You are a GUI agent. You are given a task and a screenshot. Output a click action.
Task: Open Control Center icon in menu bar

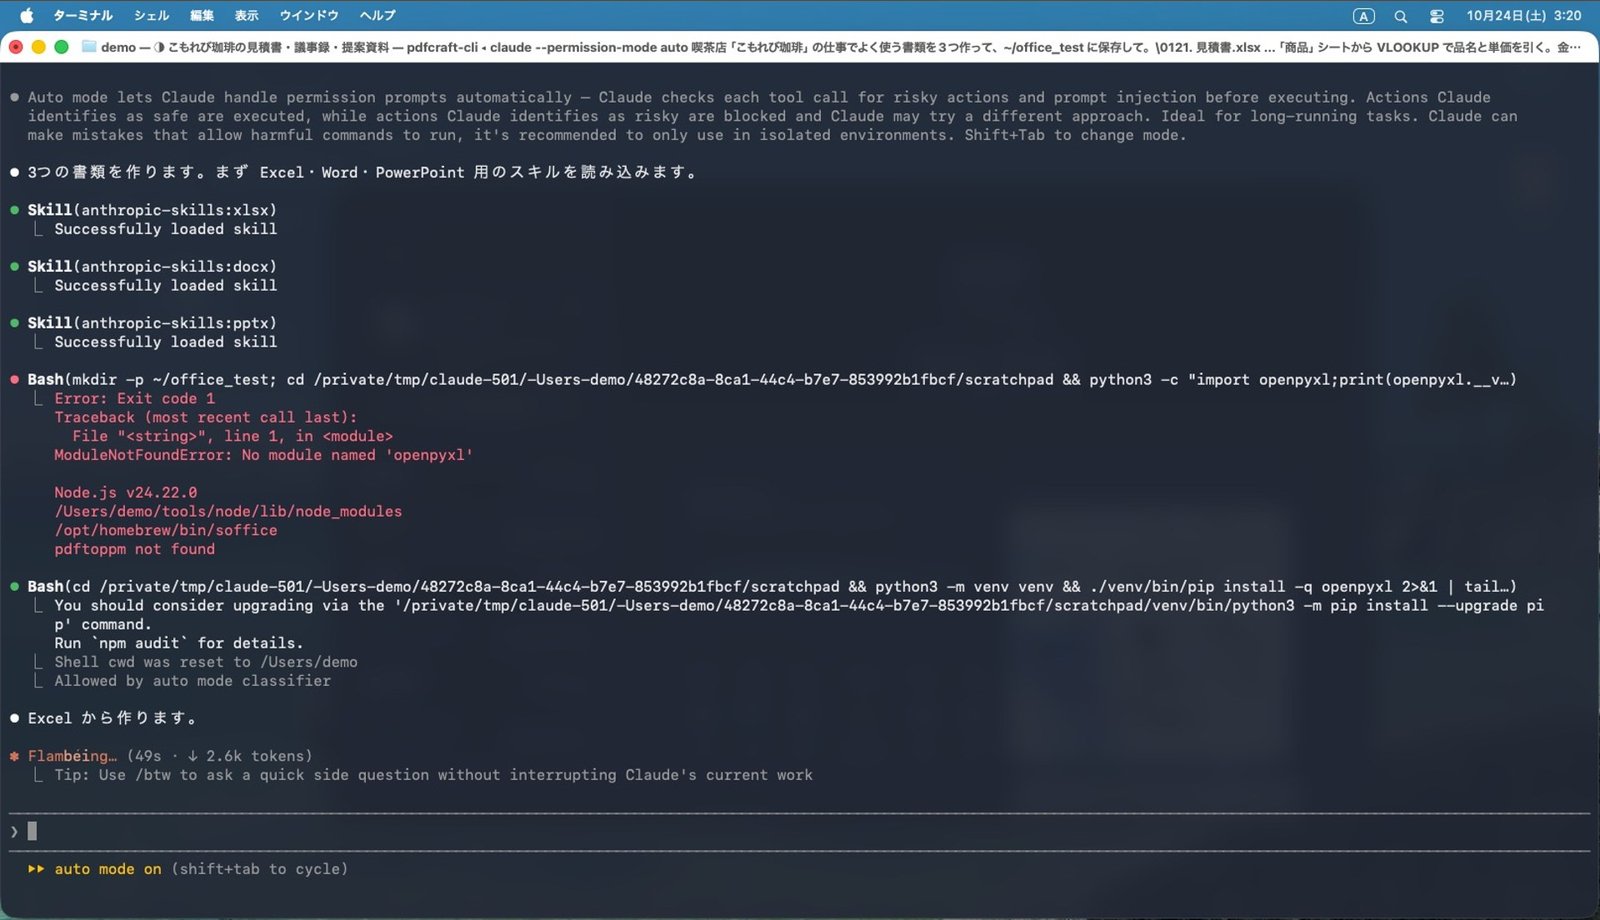pos(1437,16)
